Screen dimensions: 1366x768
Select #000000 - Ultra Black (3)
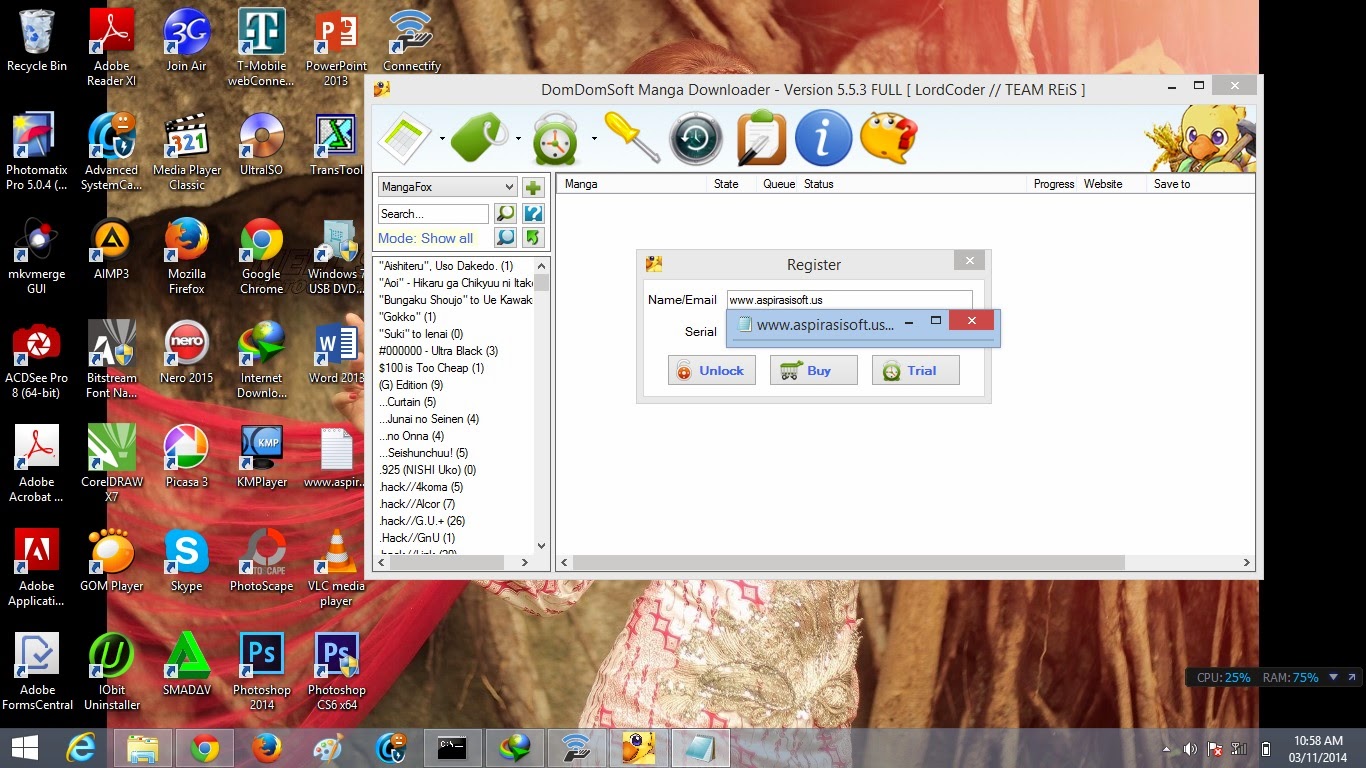(438, 351)
